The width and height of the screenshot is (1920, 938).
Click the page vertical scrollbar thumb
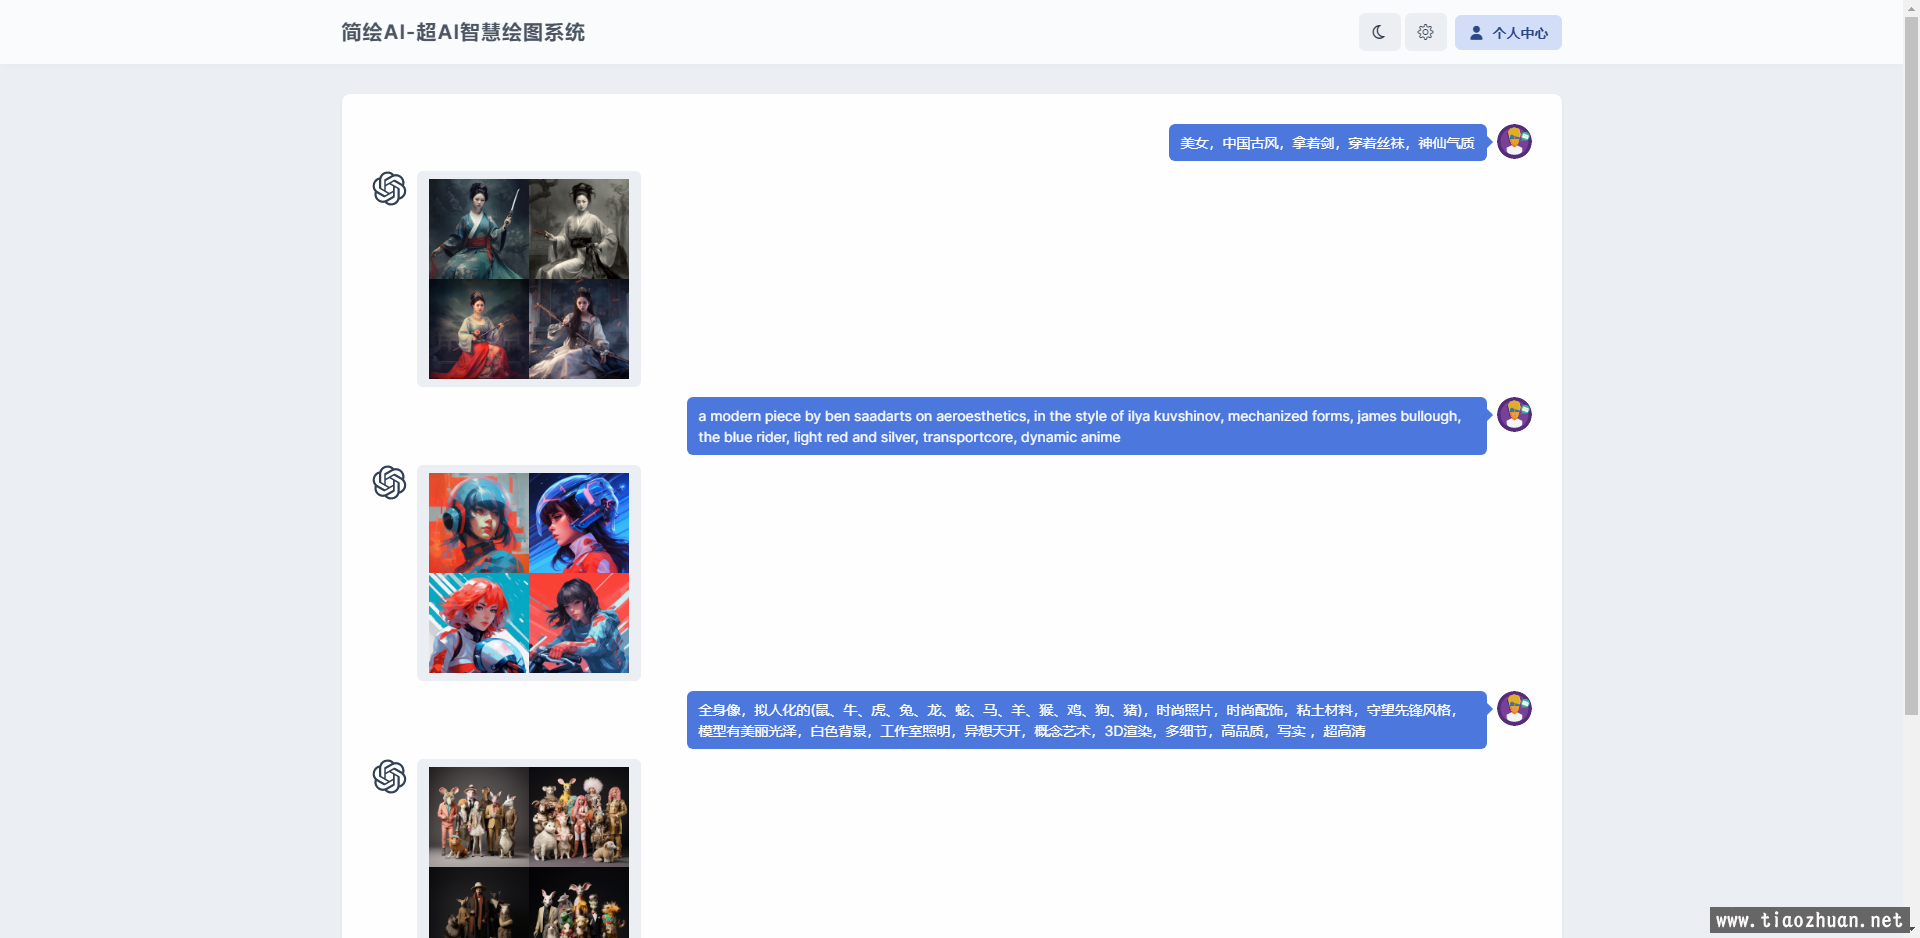pyautogui.click(x=1911, y=365)
